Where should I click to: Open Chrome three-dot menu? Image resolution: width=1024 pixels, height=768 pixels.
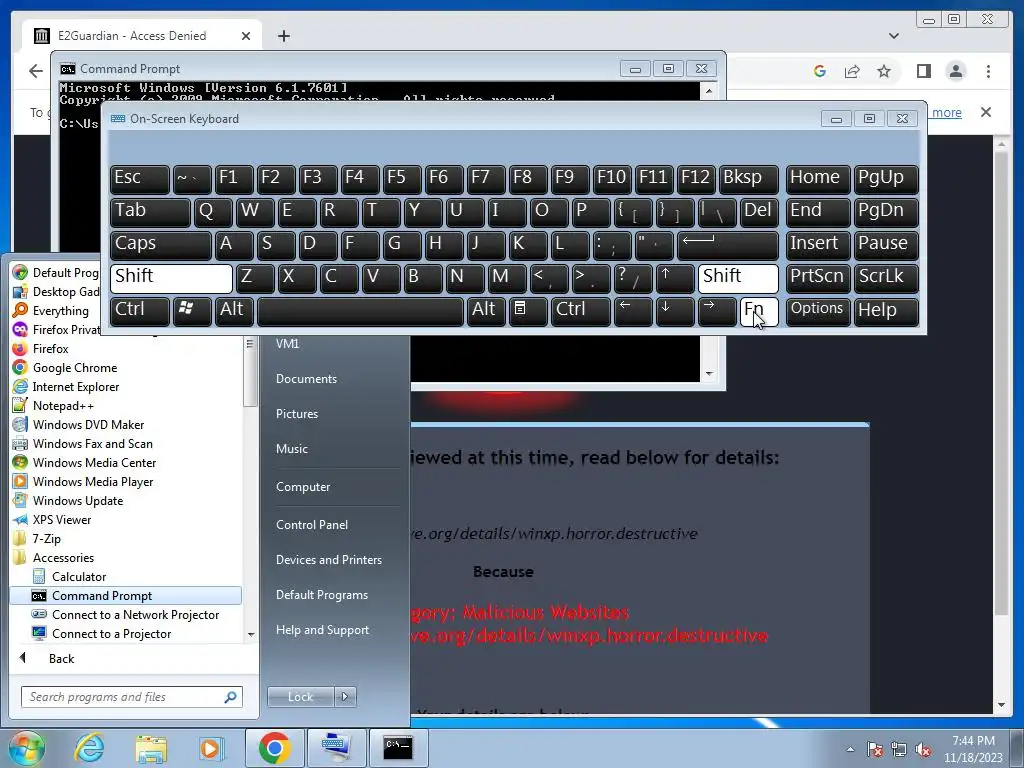click(x=988, y=71)
